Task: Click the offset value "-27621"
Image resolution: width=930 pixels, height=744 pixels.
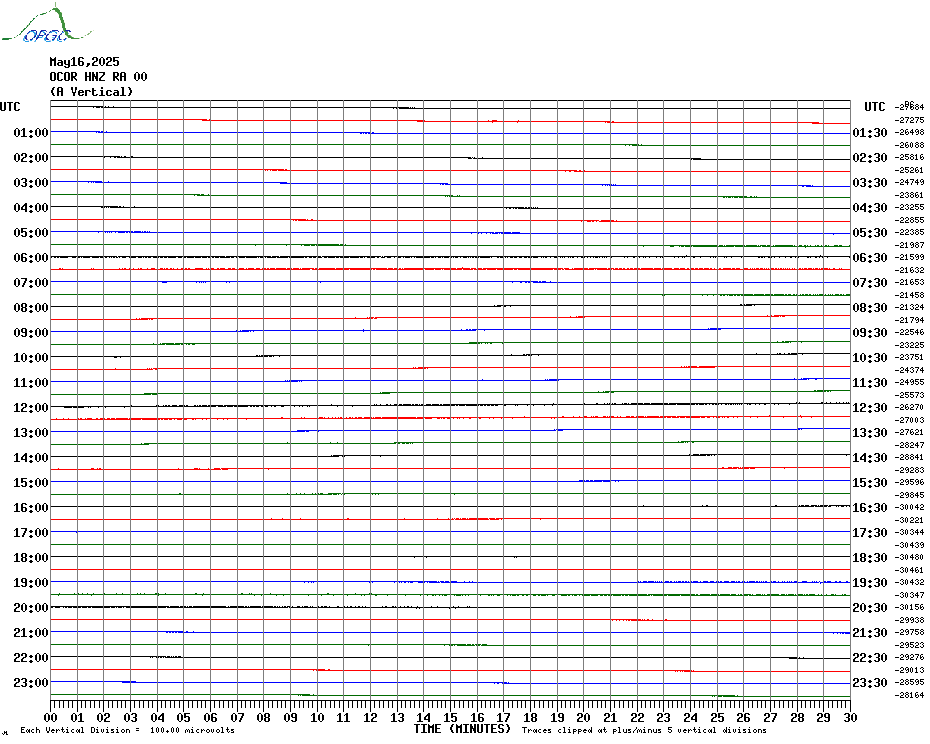Action: (x=909, y=432)
